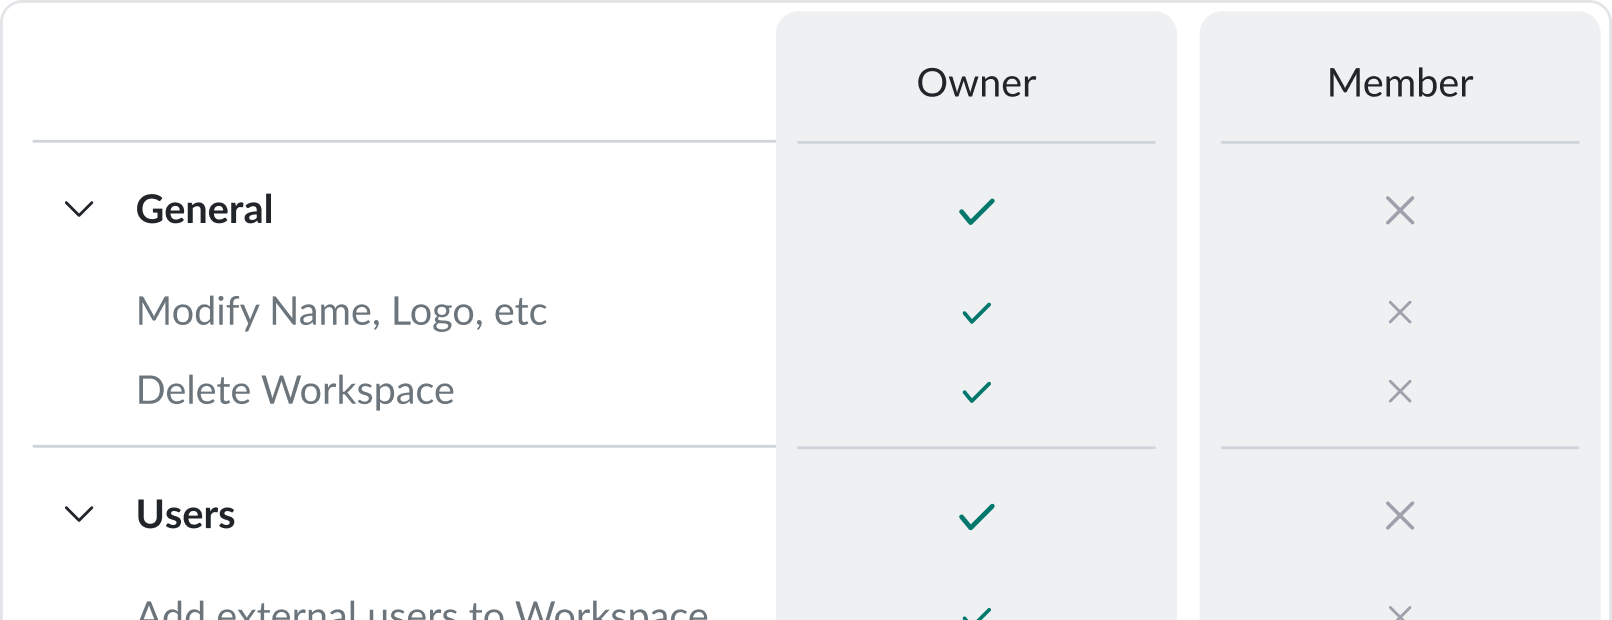The width and height of the screenshot is (1612, 620).
Task: Toggle Owner checkmark for Delete Workspace
Action: pyautogui.click(x=976, y=392)
